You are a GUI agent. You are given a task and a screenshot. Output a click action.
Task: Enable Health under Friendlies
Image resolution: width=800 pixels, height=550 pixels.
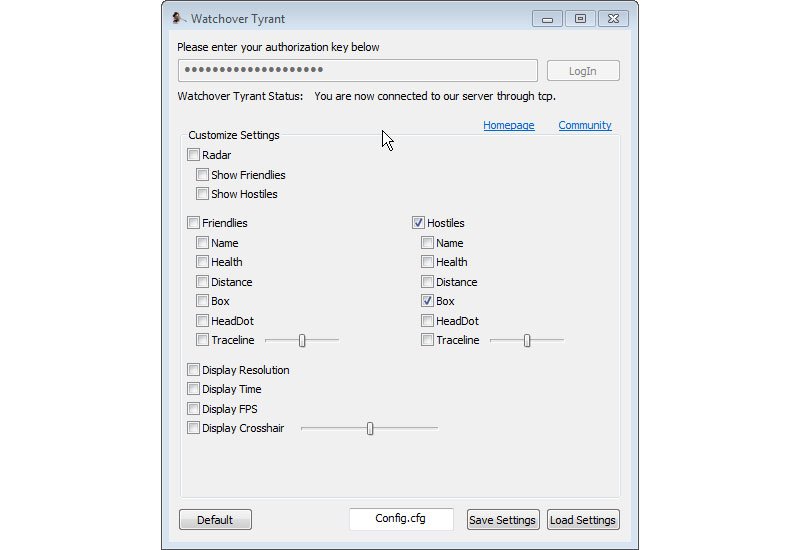pos(202,262)
